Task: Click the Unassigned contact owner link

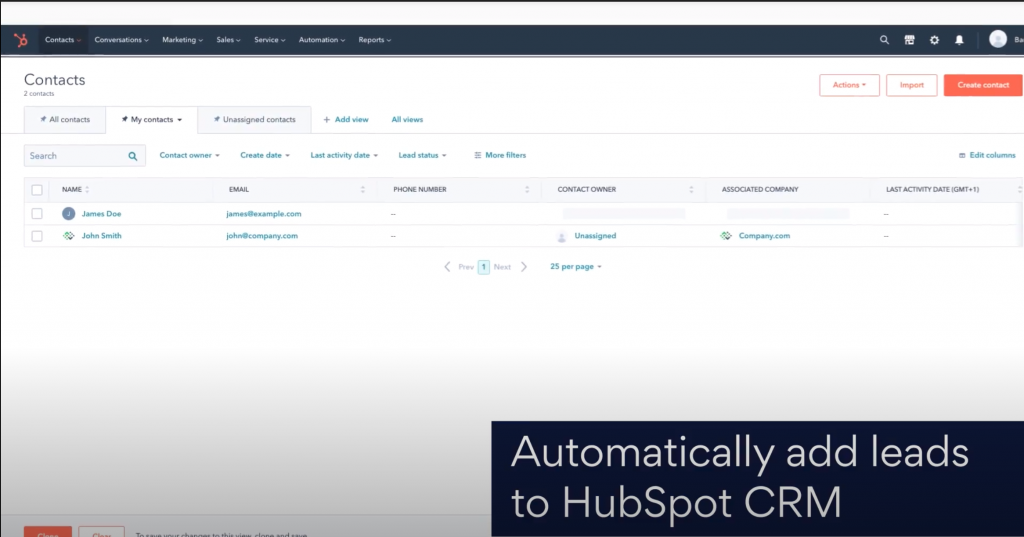Action: [x=595, y=236]
